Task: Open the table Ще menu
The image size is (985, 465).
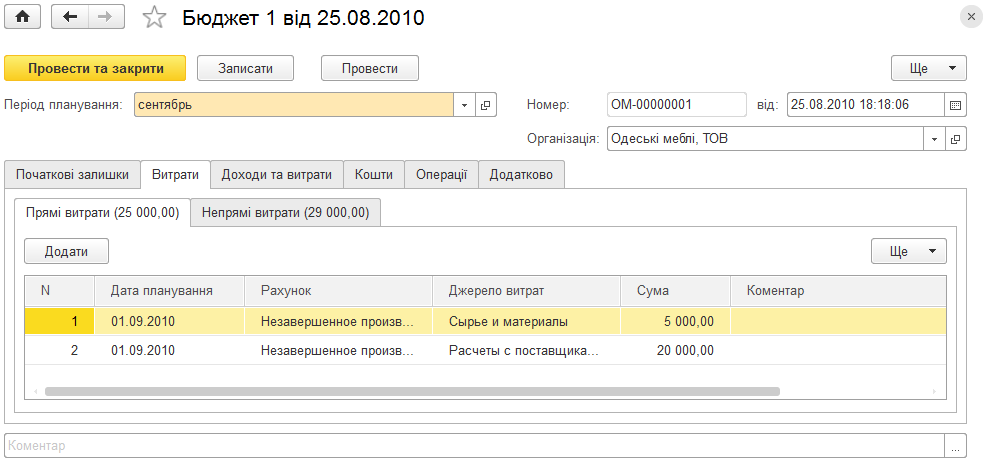Action: point(908,251)
